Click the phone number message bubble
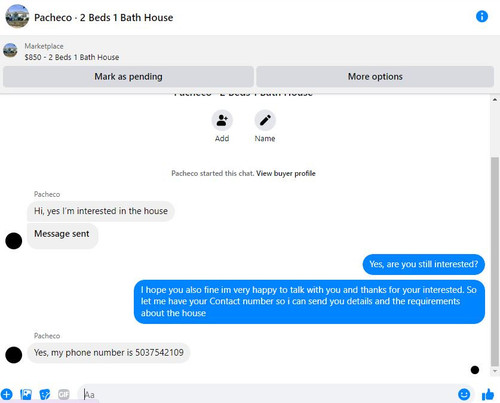The height and width of the screenshot is (403, 500). [x=109, y=353]
